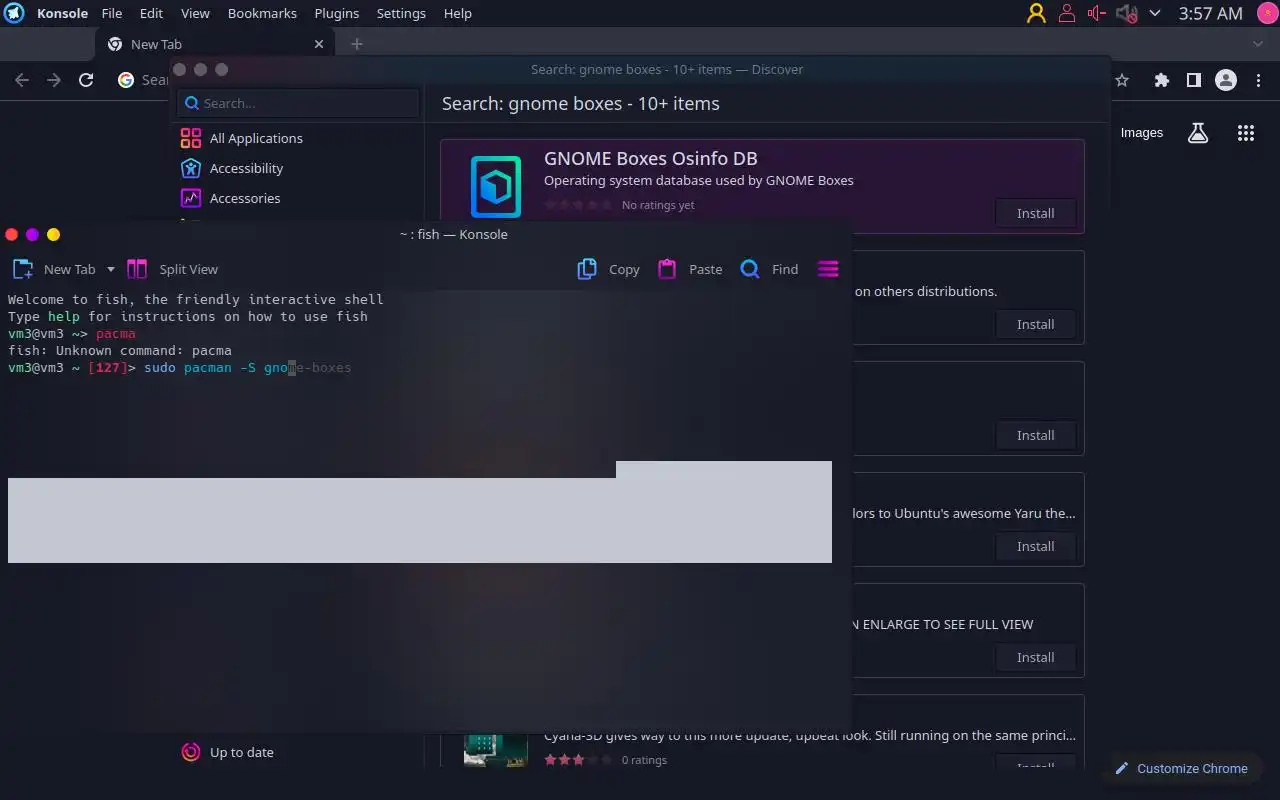The image size is (1280, 800).
Task: Click the pink user outline tray icon
Action: point(1066,13)
